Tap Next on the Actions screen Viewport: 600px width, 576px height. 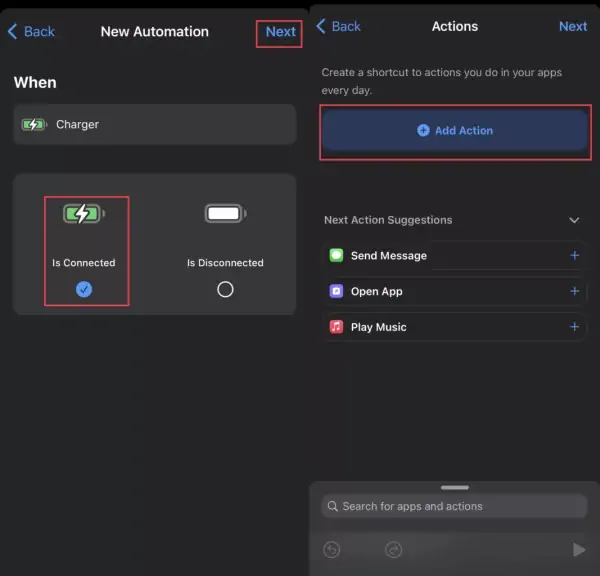[x=573, y=26]
